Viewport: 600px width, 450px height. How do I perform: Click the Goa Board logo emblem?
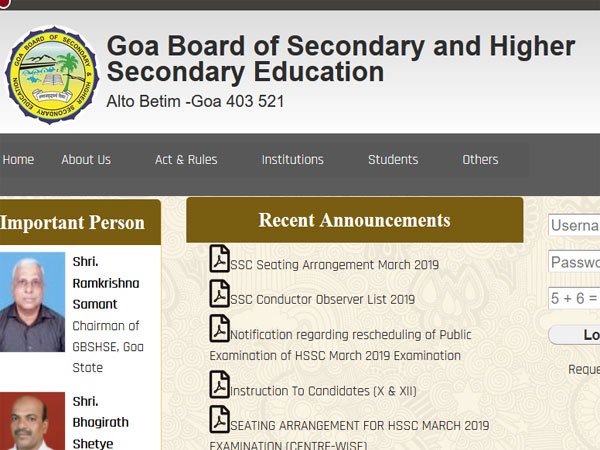point(52,74)
